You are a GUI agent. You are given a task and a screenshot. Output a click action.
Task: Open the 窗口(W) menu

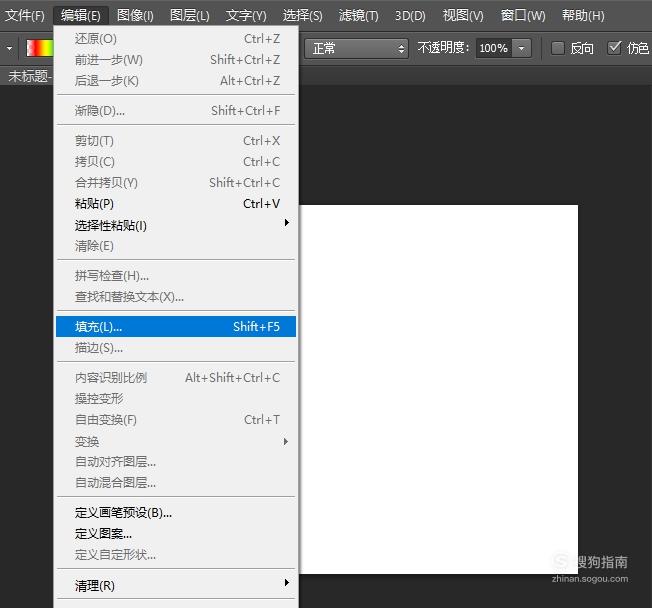pos(523,16)
